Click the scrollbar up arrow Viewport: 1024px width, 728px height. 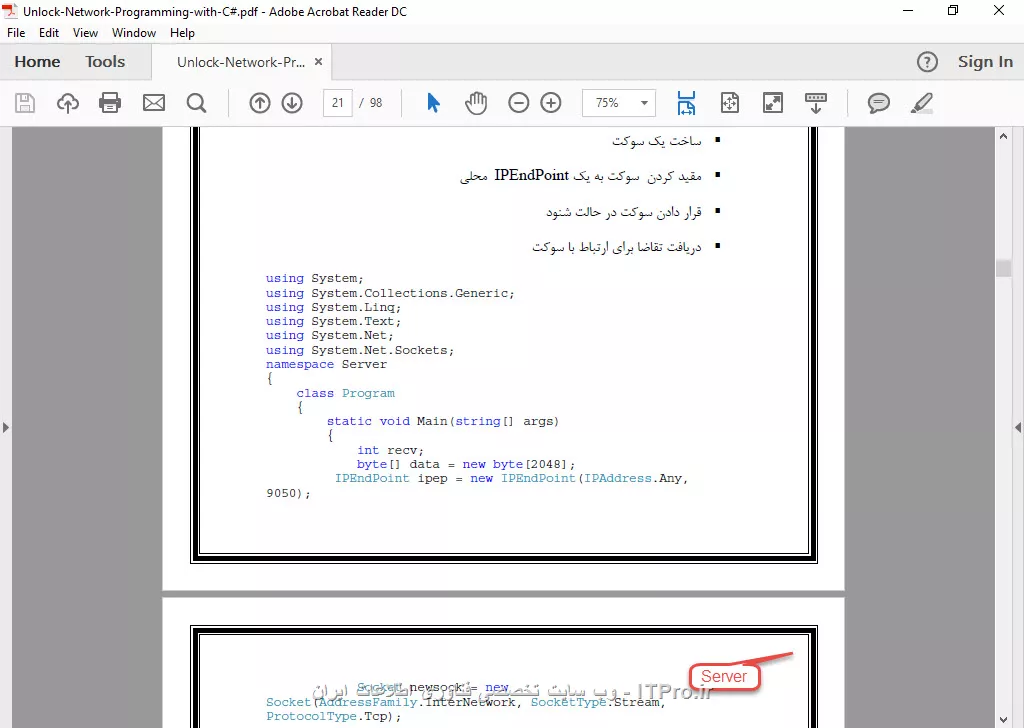click(1003, 136)
